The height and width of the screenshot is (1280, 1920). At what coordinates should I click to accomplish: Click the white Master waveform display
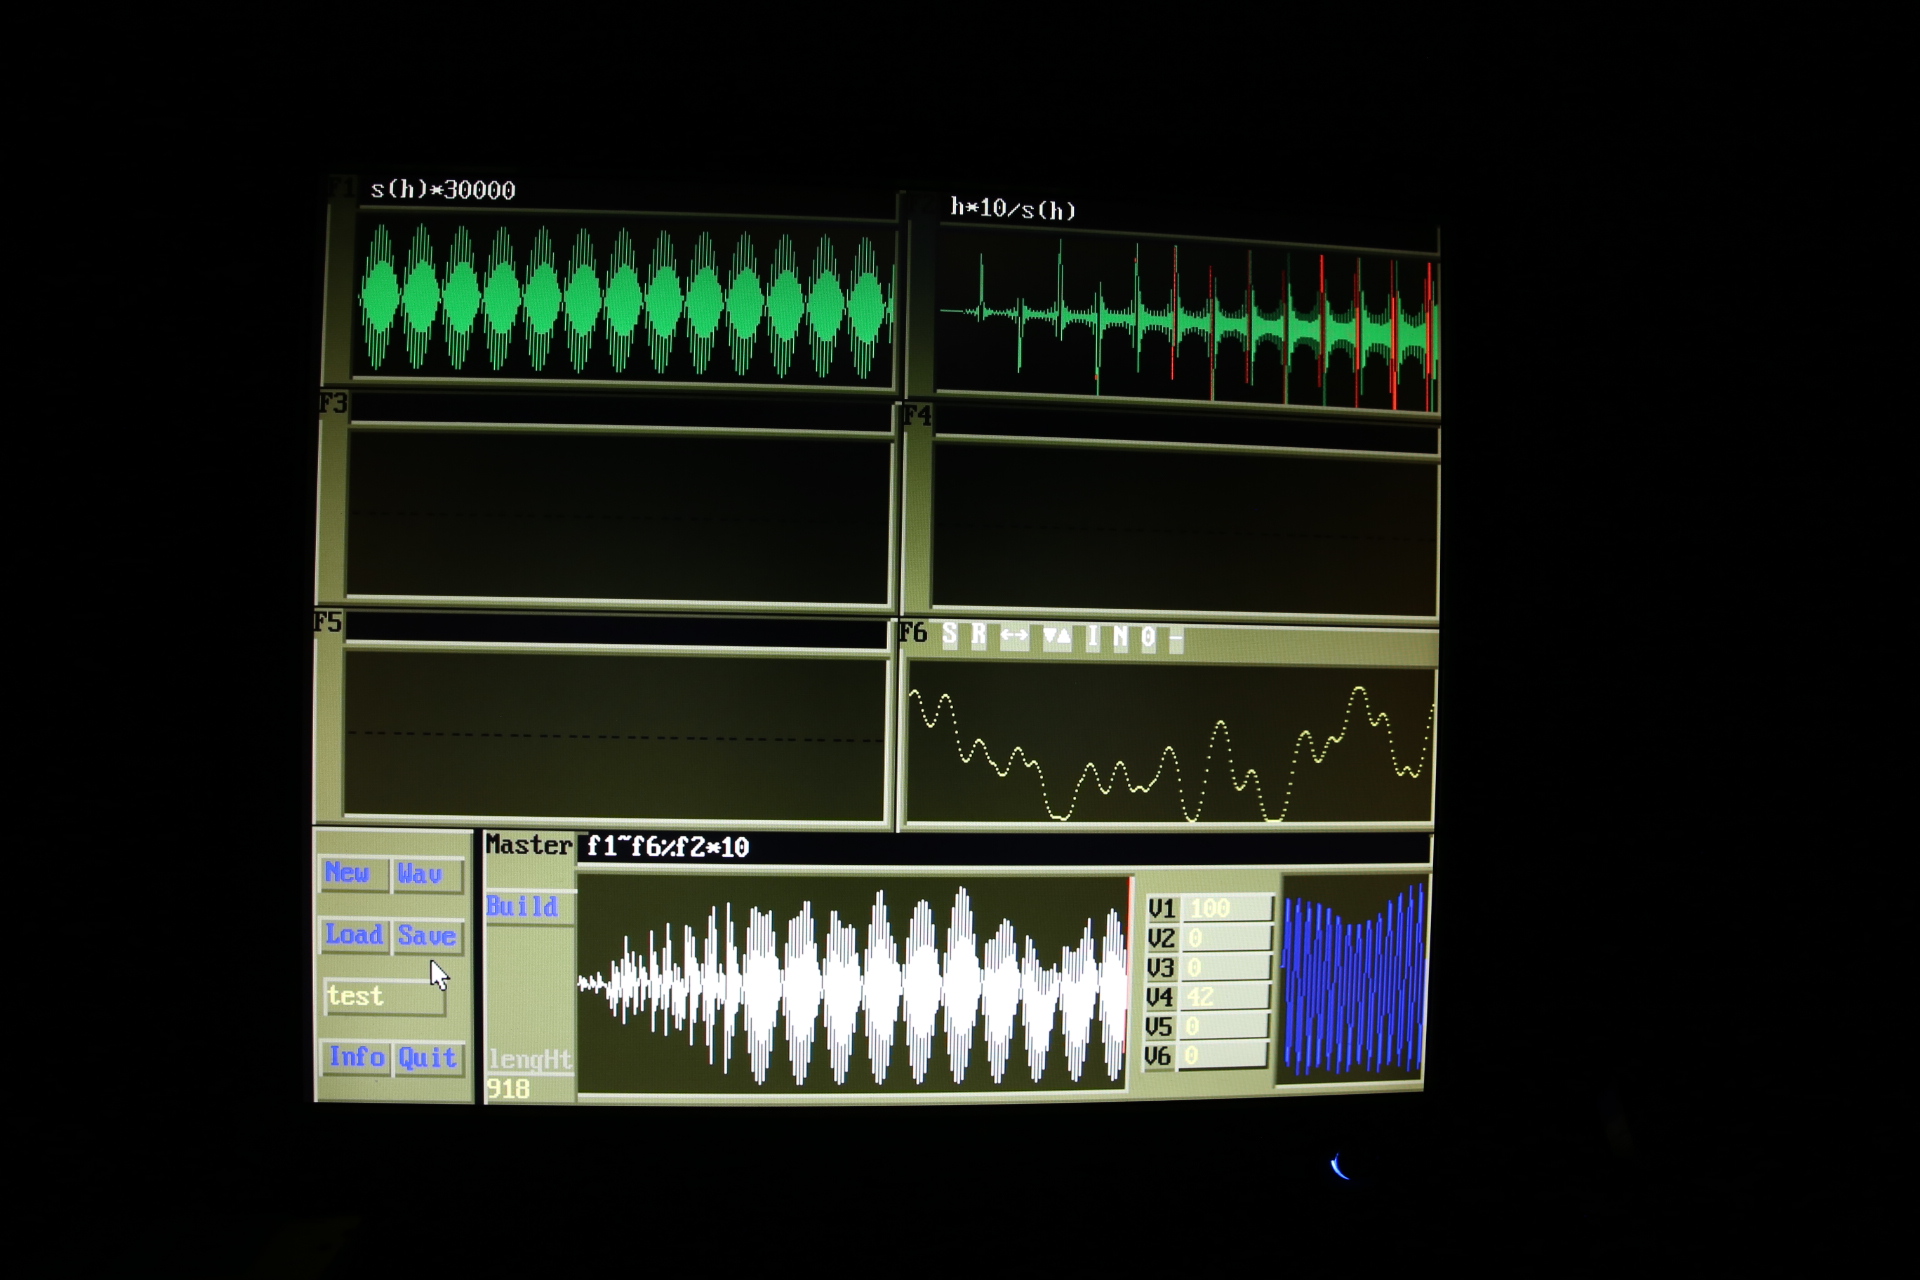tap(854, 983)
